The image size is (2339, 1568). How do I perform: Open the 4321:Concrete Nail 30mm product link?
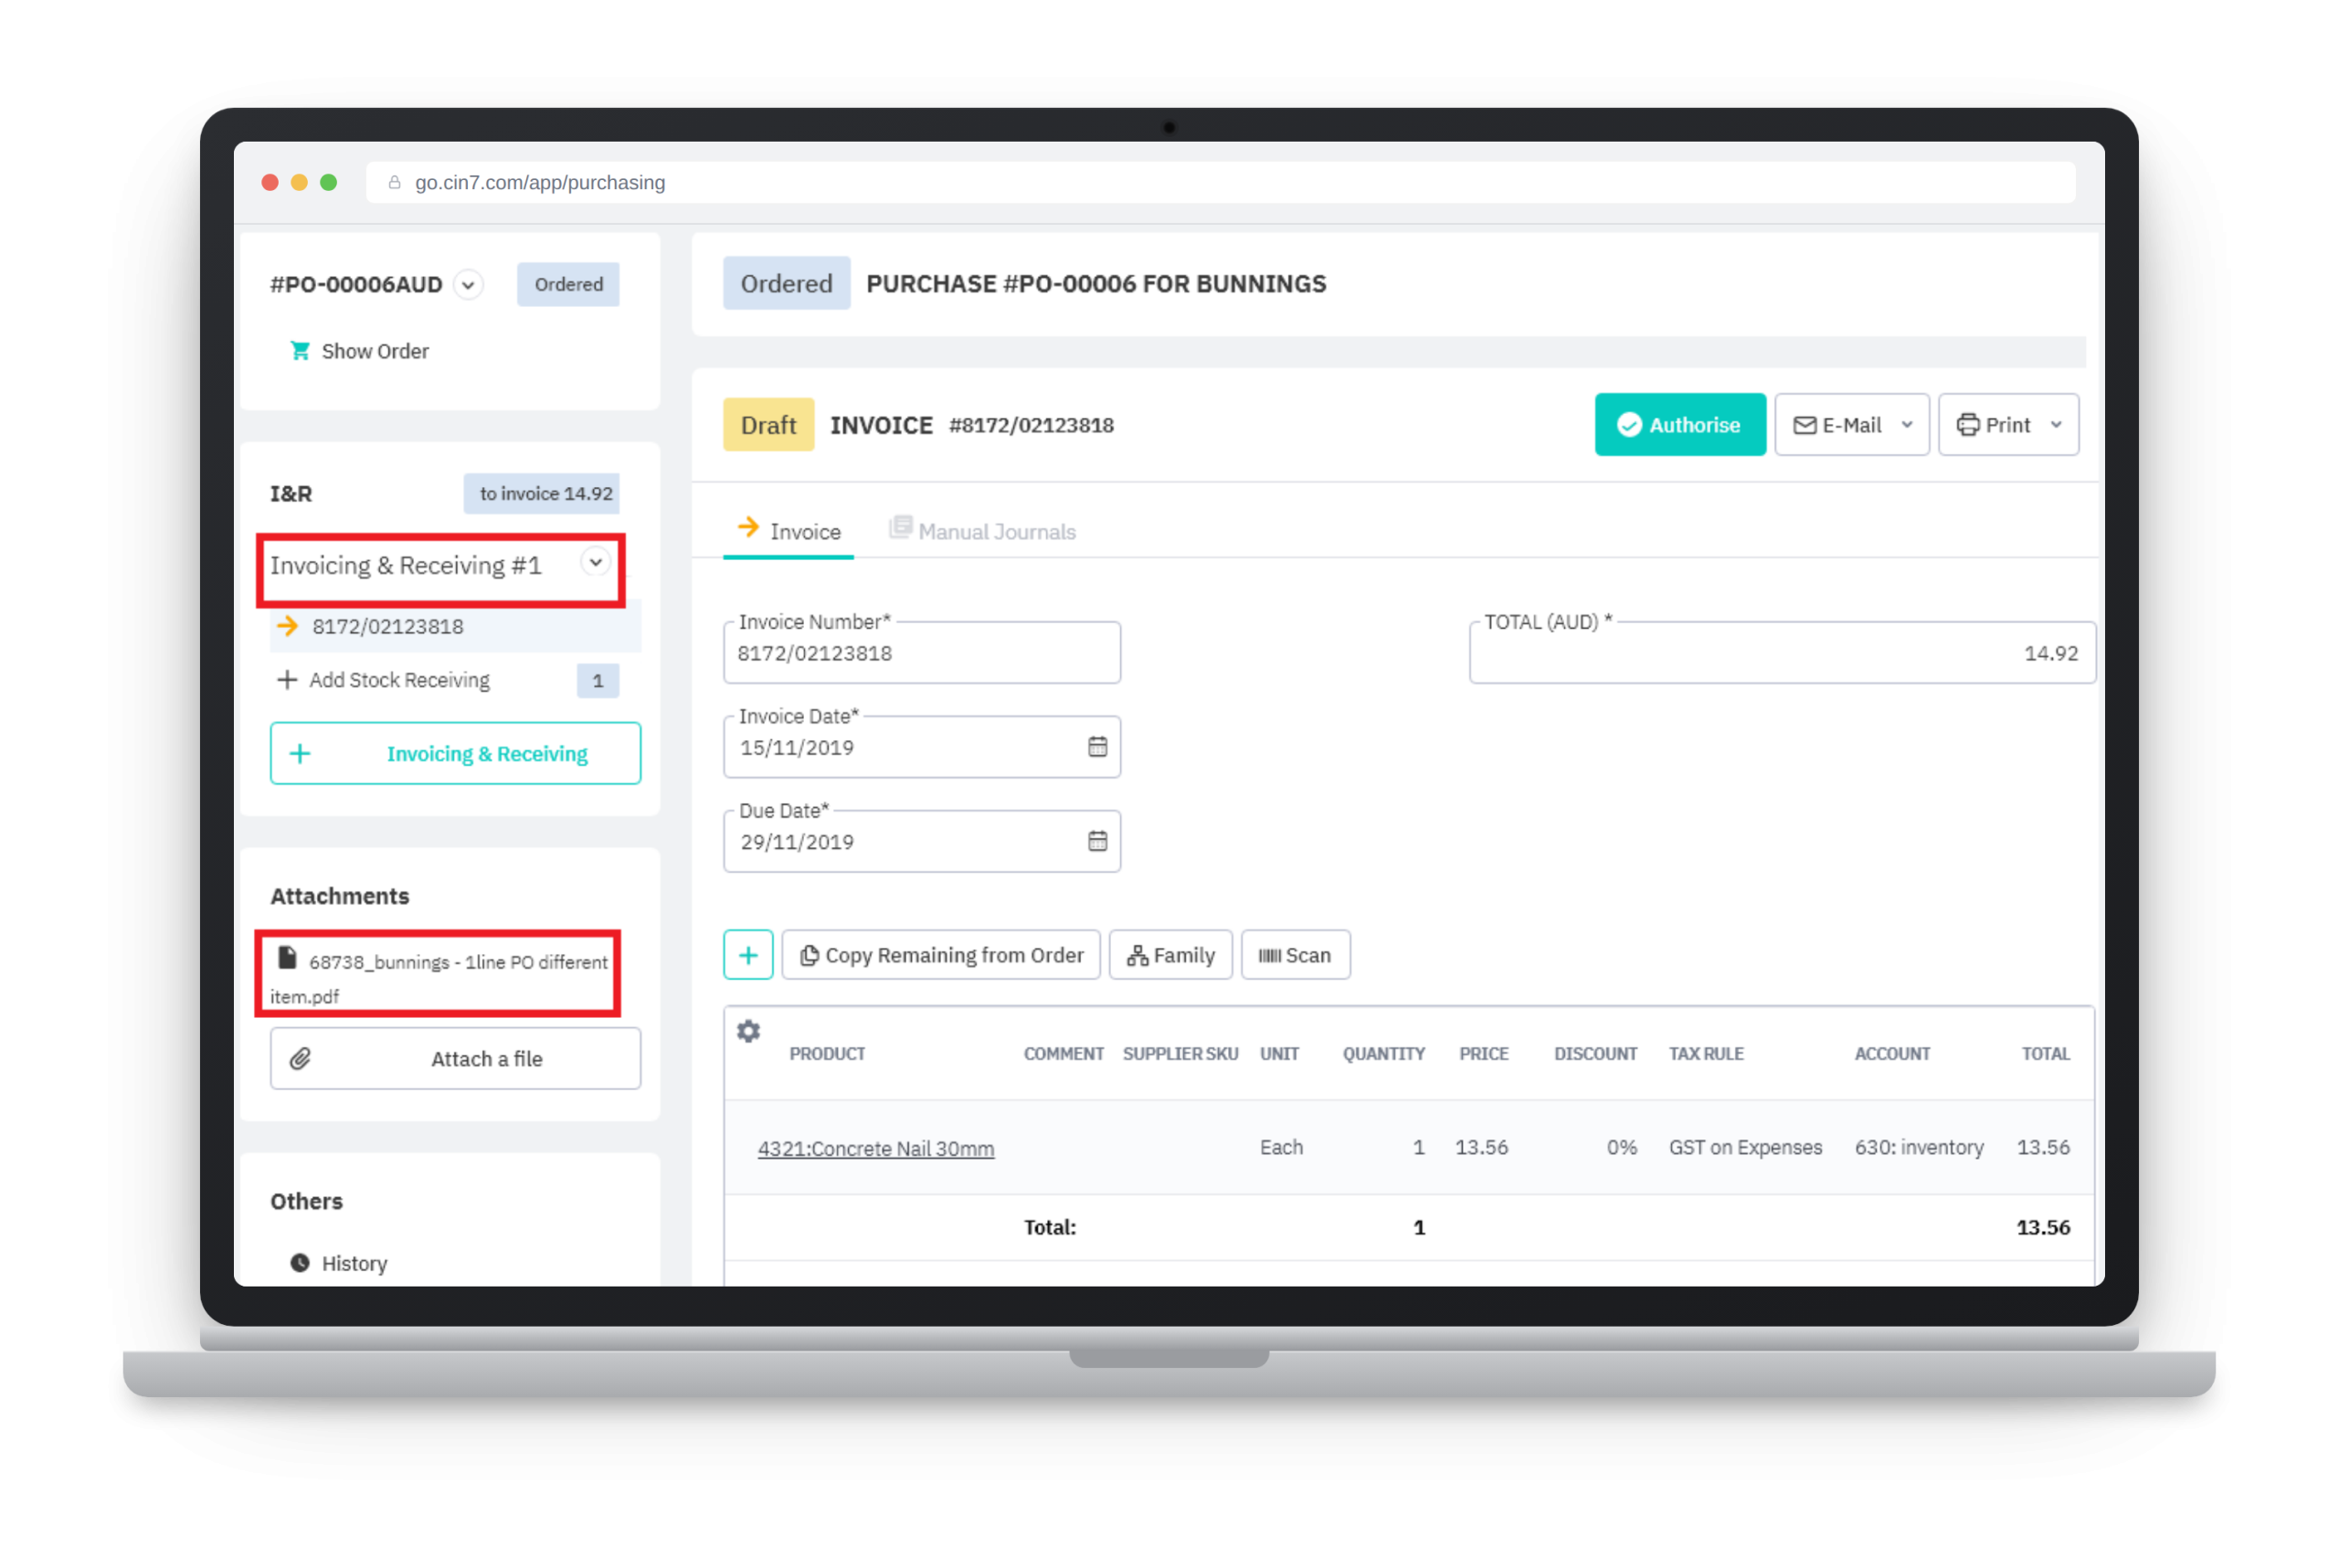pyautogui.click(x=875, y=1149)
